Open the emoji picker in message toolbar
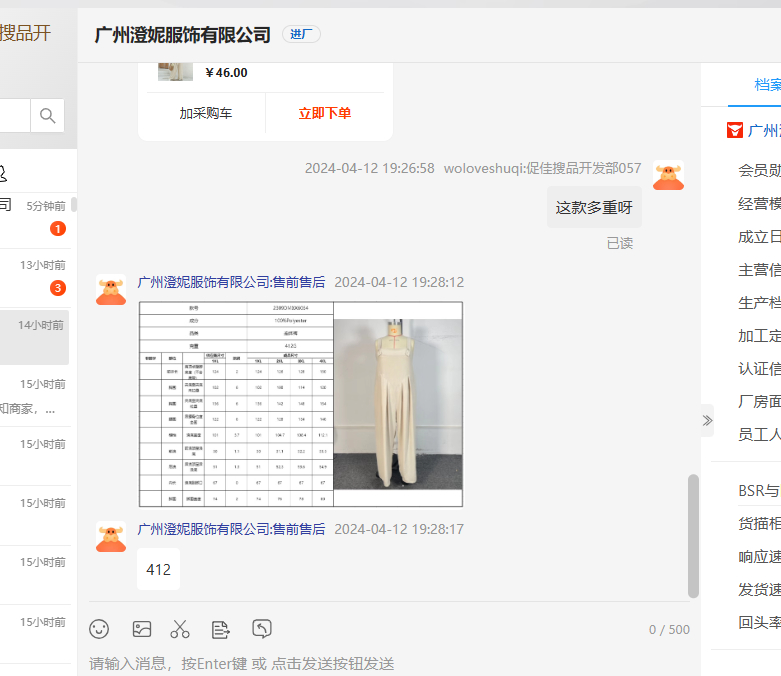Viewport: 781px width, 676px height. (99, 629)
